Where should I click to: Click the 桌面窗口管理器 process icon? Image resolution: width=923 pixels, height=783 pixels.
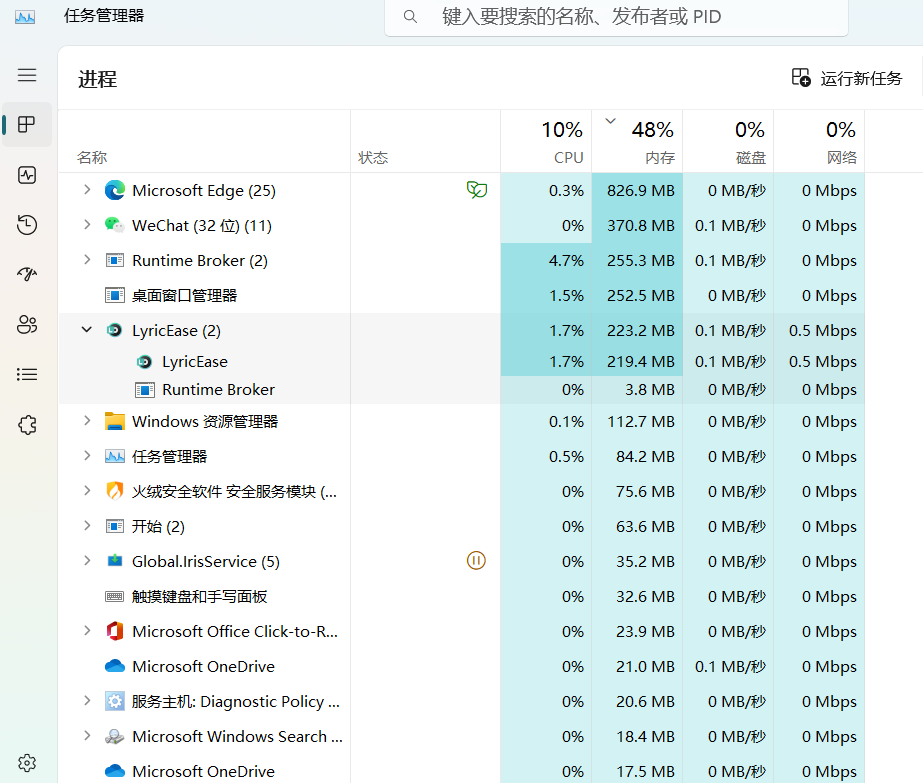click(115, 295)
